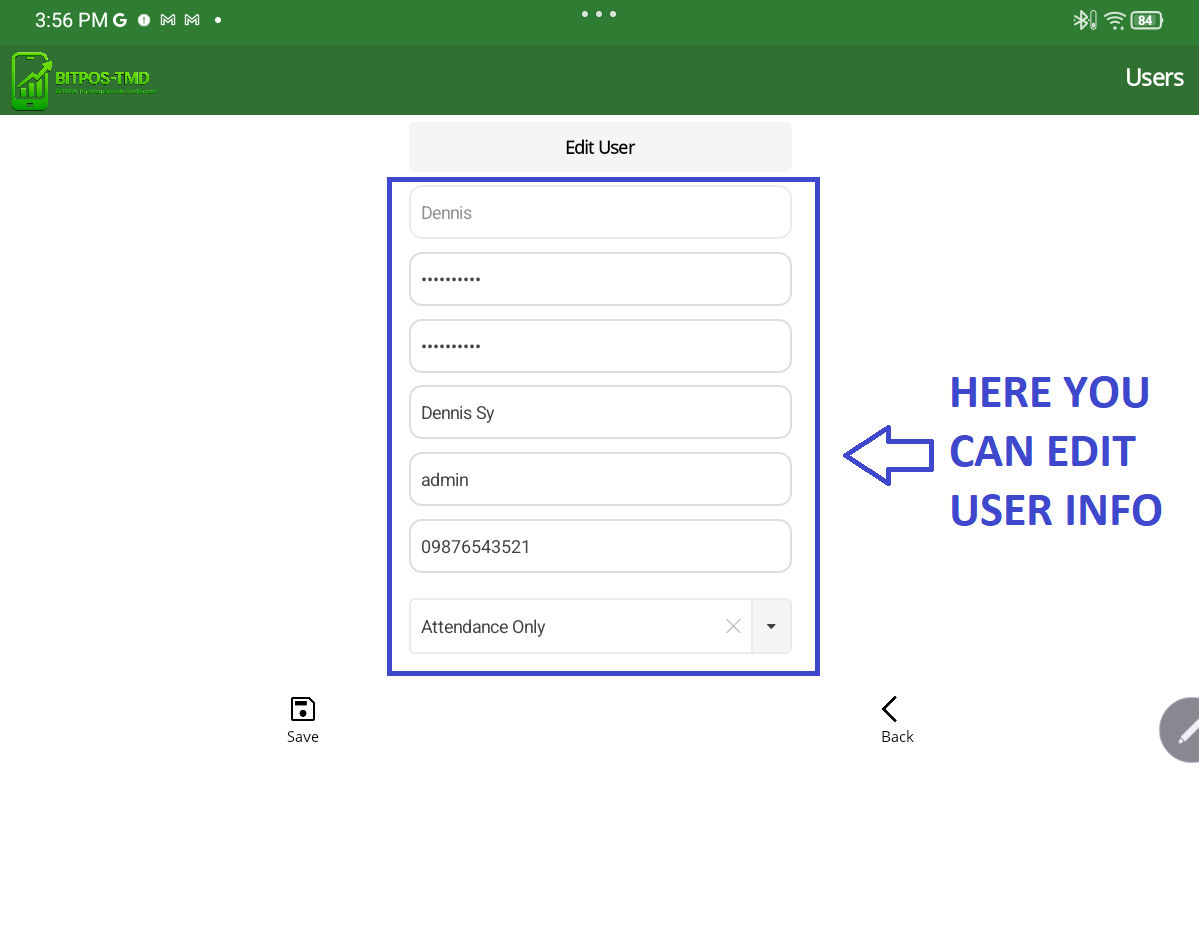Tap the Wi-Fi signal icon
The image size is (1199, 941).
click(1115, 20)
